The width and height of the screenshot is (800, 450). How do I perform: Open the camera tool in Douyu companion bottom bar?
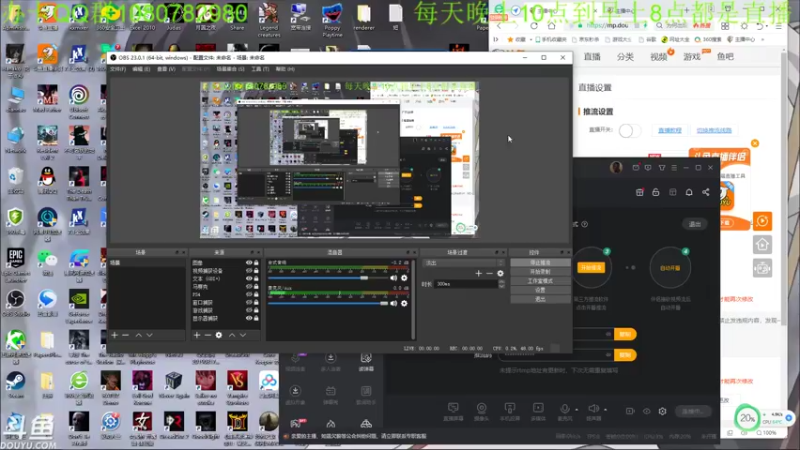481,411
